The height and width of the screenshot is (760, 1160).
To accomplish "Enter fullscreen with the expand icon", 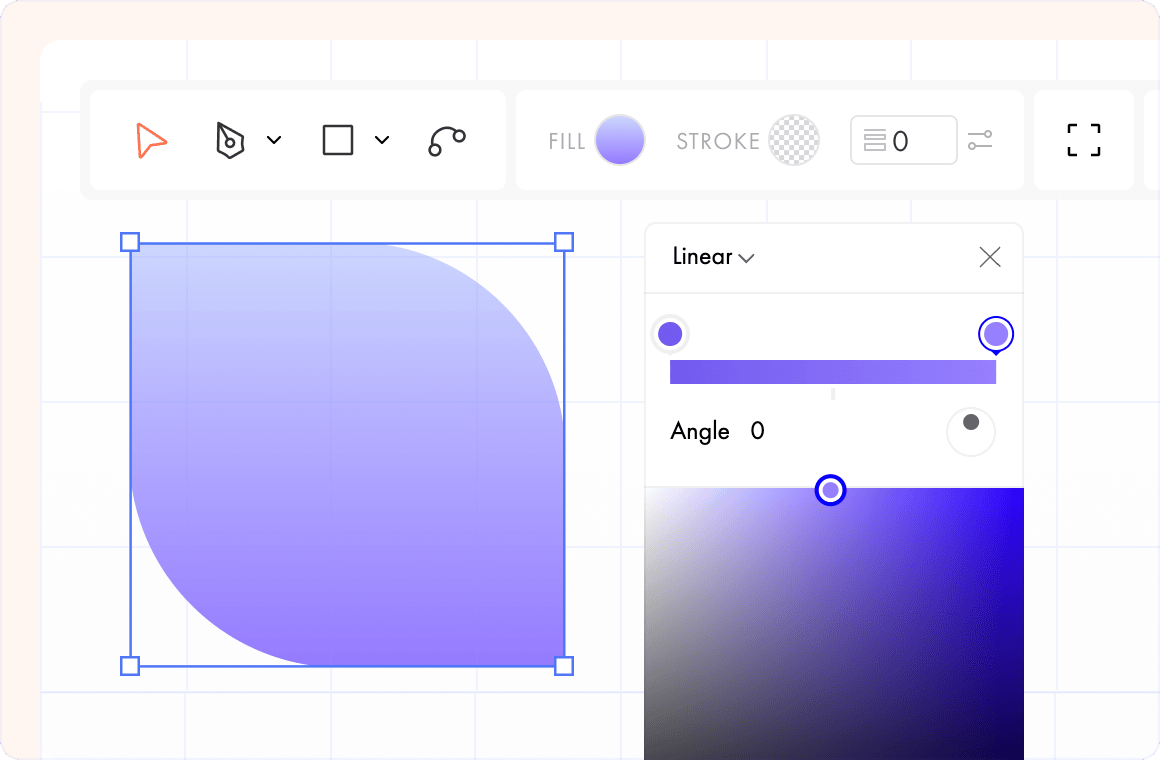I will 1083,140.
